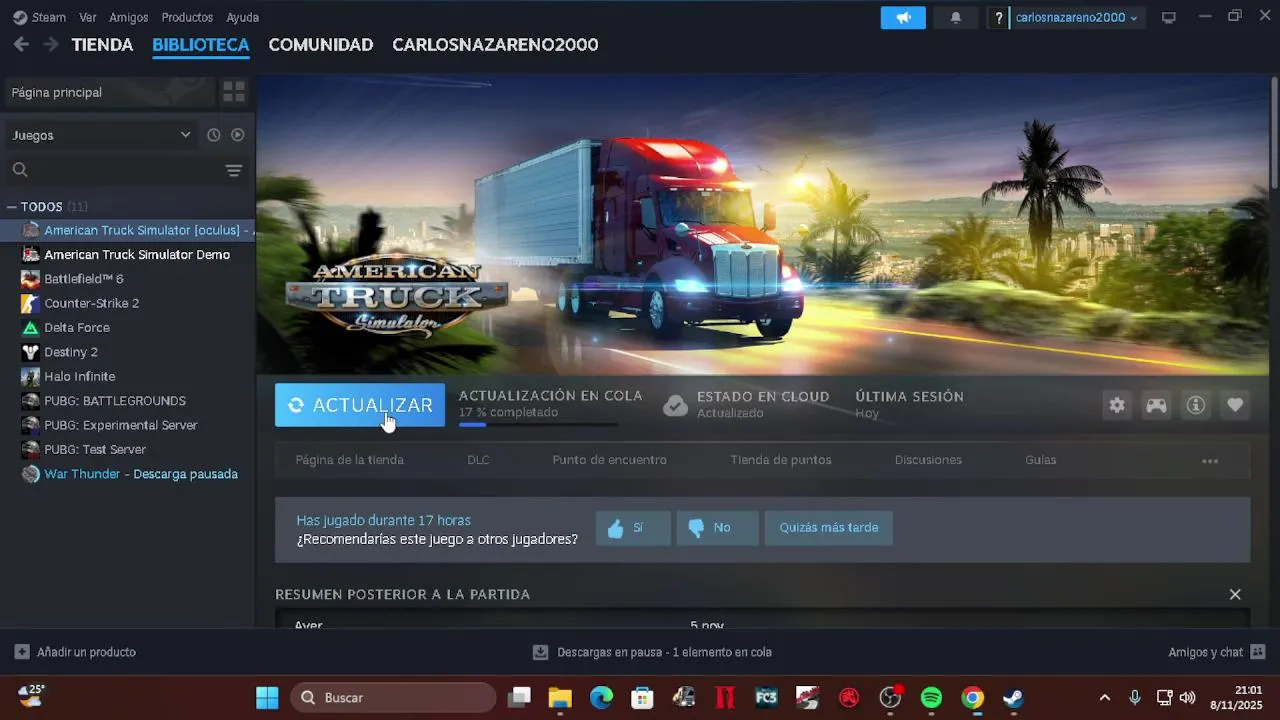
Task: Open the game settings gear icon
Action: [1117, 405]
